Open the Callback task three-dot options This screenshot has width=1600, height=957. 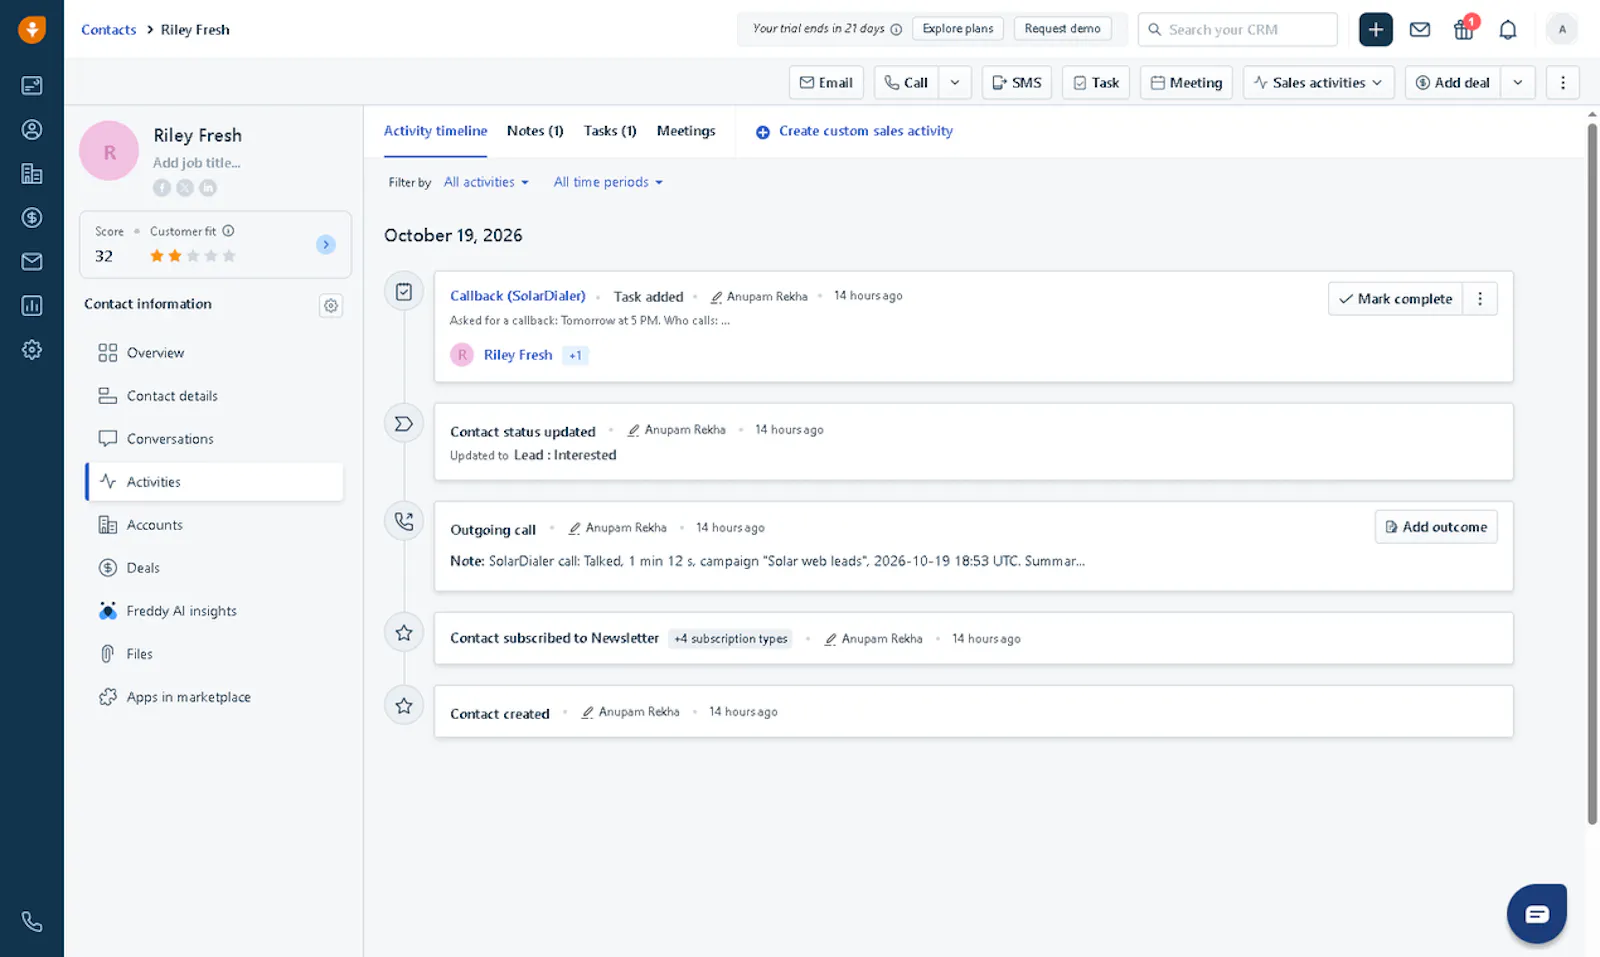coord(1480,299)
